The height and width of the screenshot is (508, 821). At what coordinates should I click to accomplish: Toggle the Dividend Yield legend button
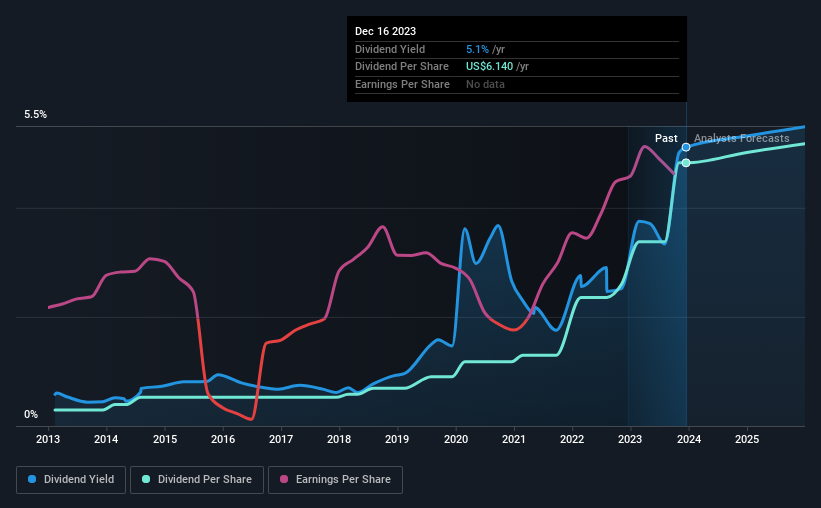[71, 480]
